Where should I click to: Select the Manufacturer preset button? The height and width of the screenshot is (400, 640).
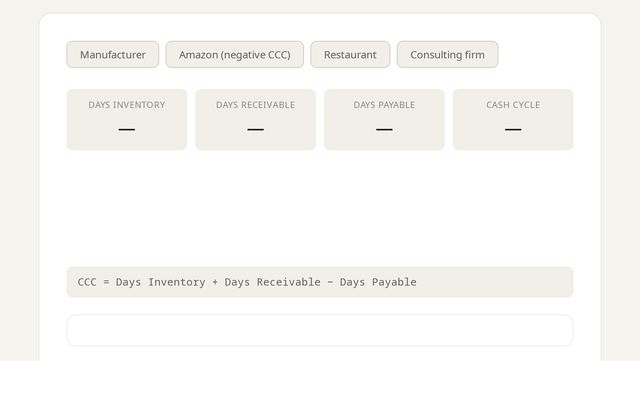coord(113,55)
